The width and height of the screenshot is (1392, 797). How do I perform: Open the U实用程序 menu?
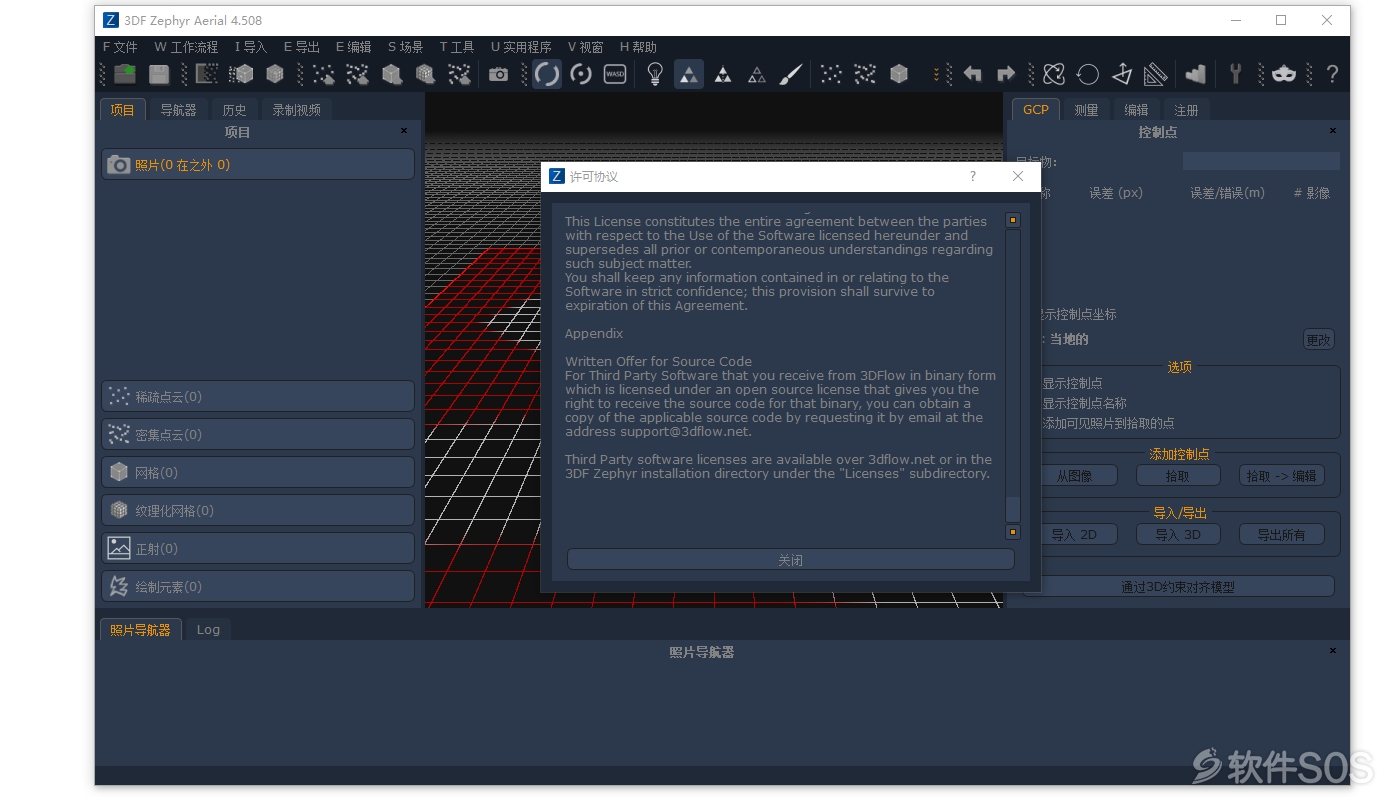pyautogui.click(x=521, y=47)
